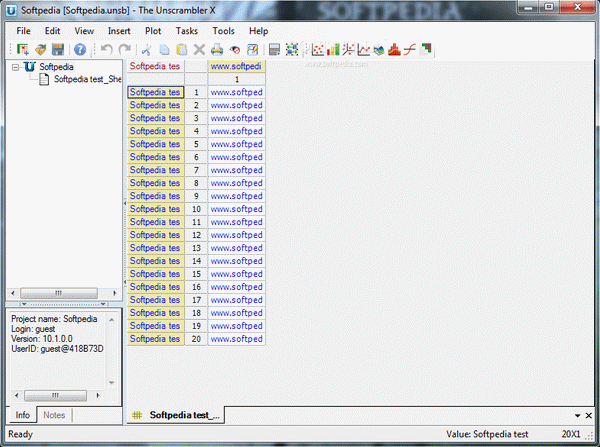
Task: Delete selection with X toolbar icon
Action: tap(199, 49)
